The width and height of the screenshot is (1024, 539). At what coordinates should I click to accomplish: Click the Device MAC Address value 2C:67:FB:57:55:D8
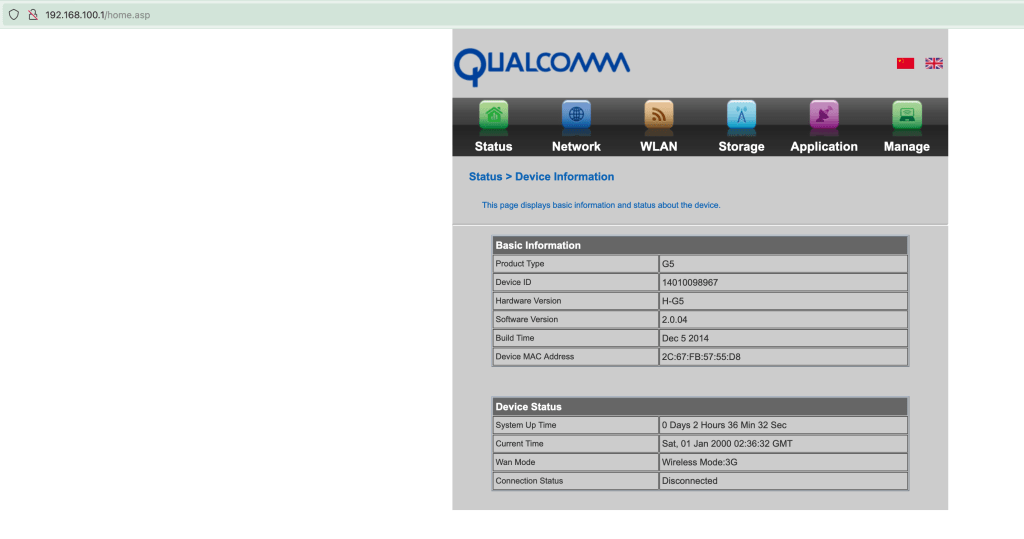(701, 357)
